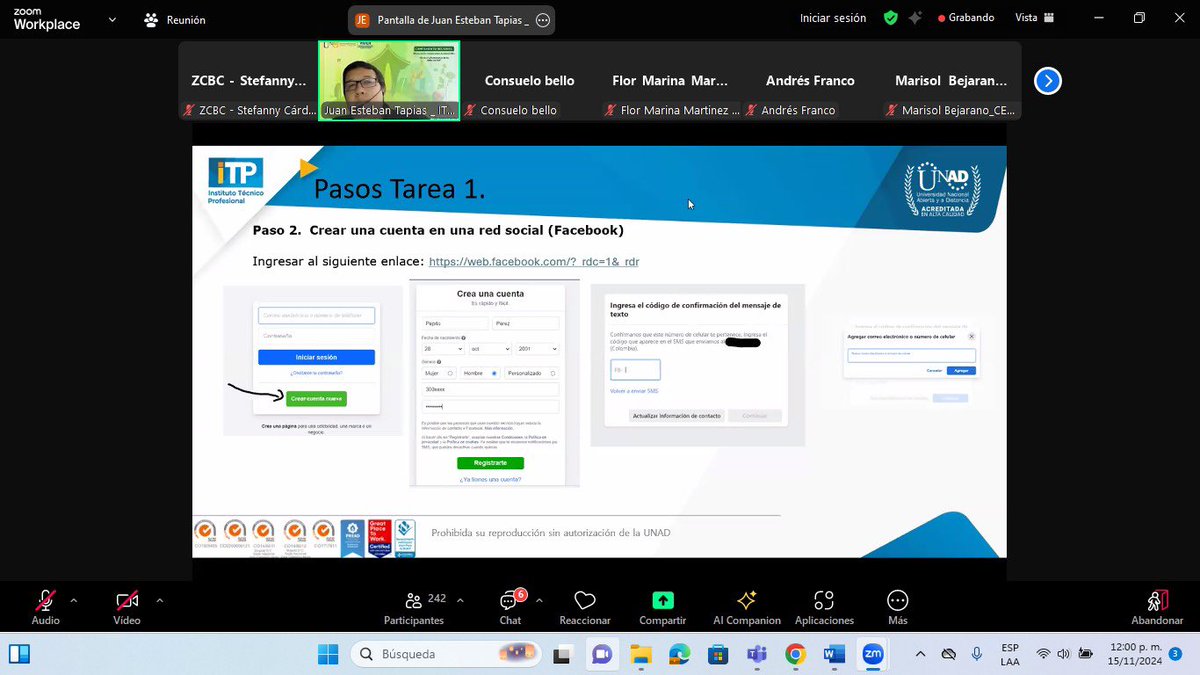
Task: Select Consuelo bello participant tile
Action: click(x=529, y=81)
